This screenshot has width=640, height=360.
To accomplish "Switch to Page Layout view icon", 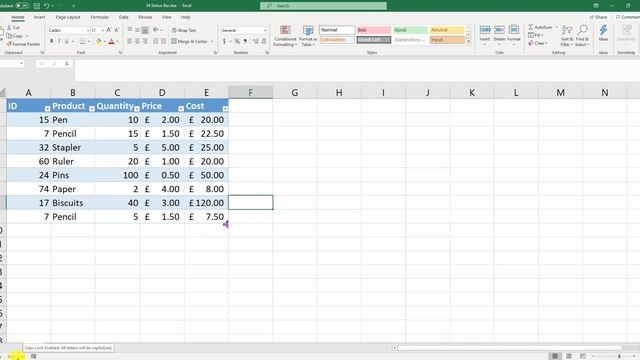I will [x=569, y=356].
